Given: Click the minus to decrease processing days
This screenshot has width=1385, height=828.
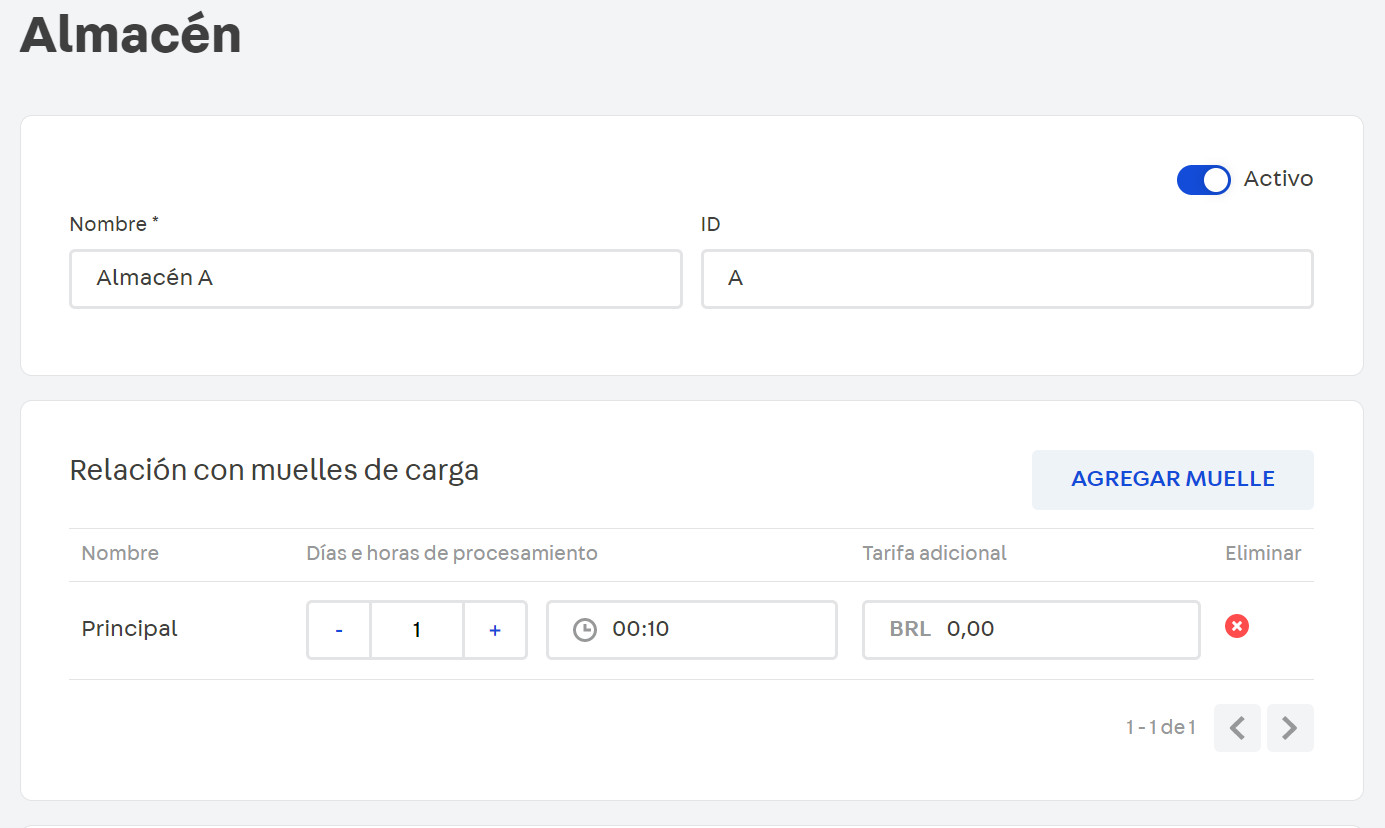Looking at the screenshot, I should [x=338, y=629].
